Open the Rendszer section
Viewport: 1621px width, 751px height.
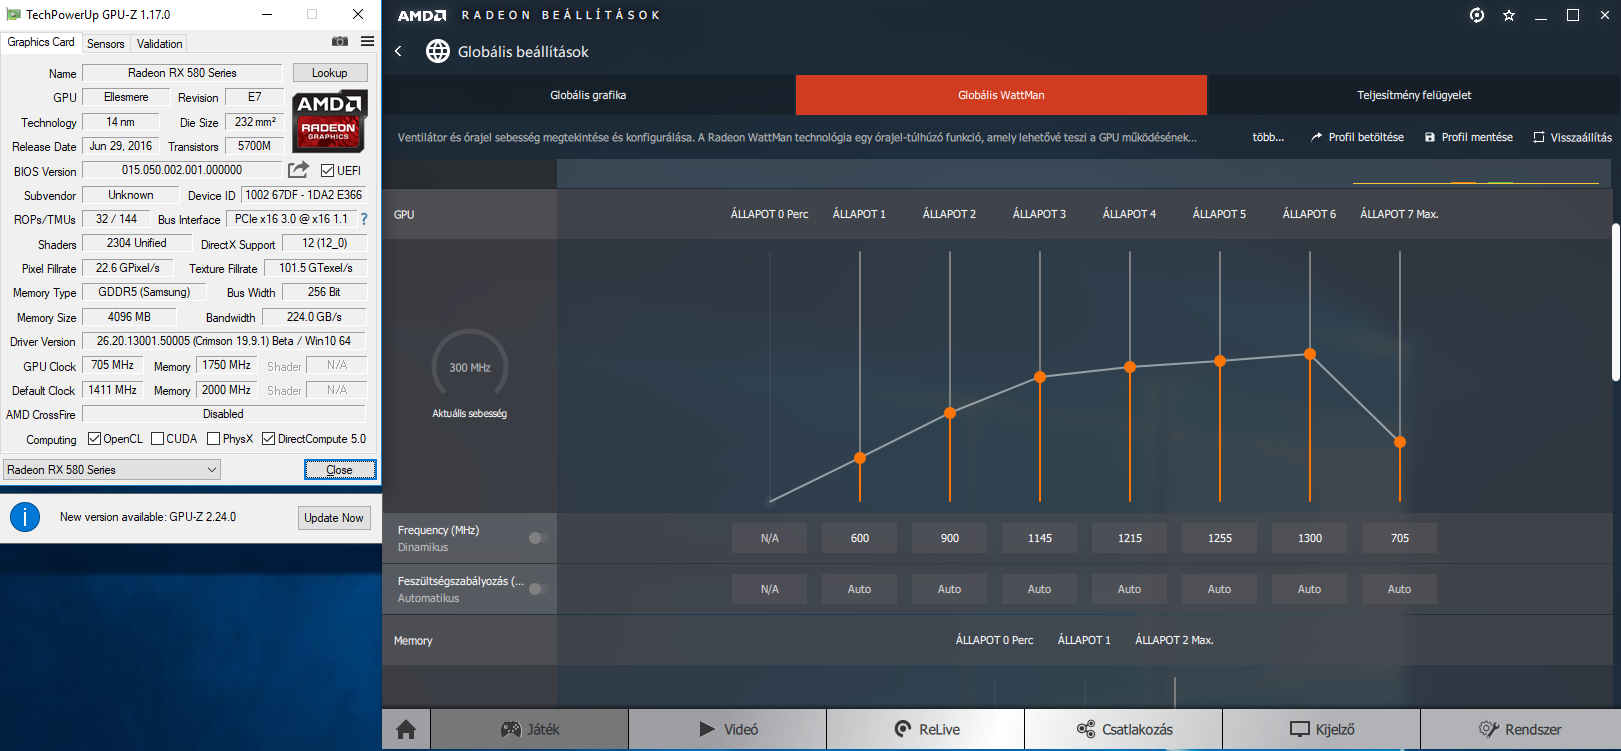(x=1520, y=730)
